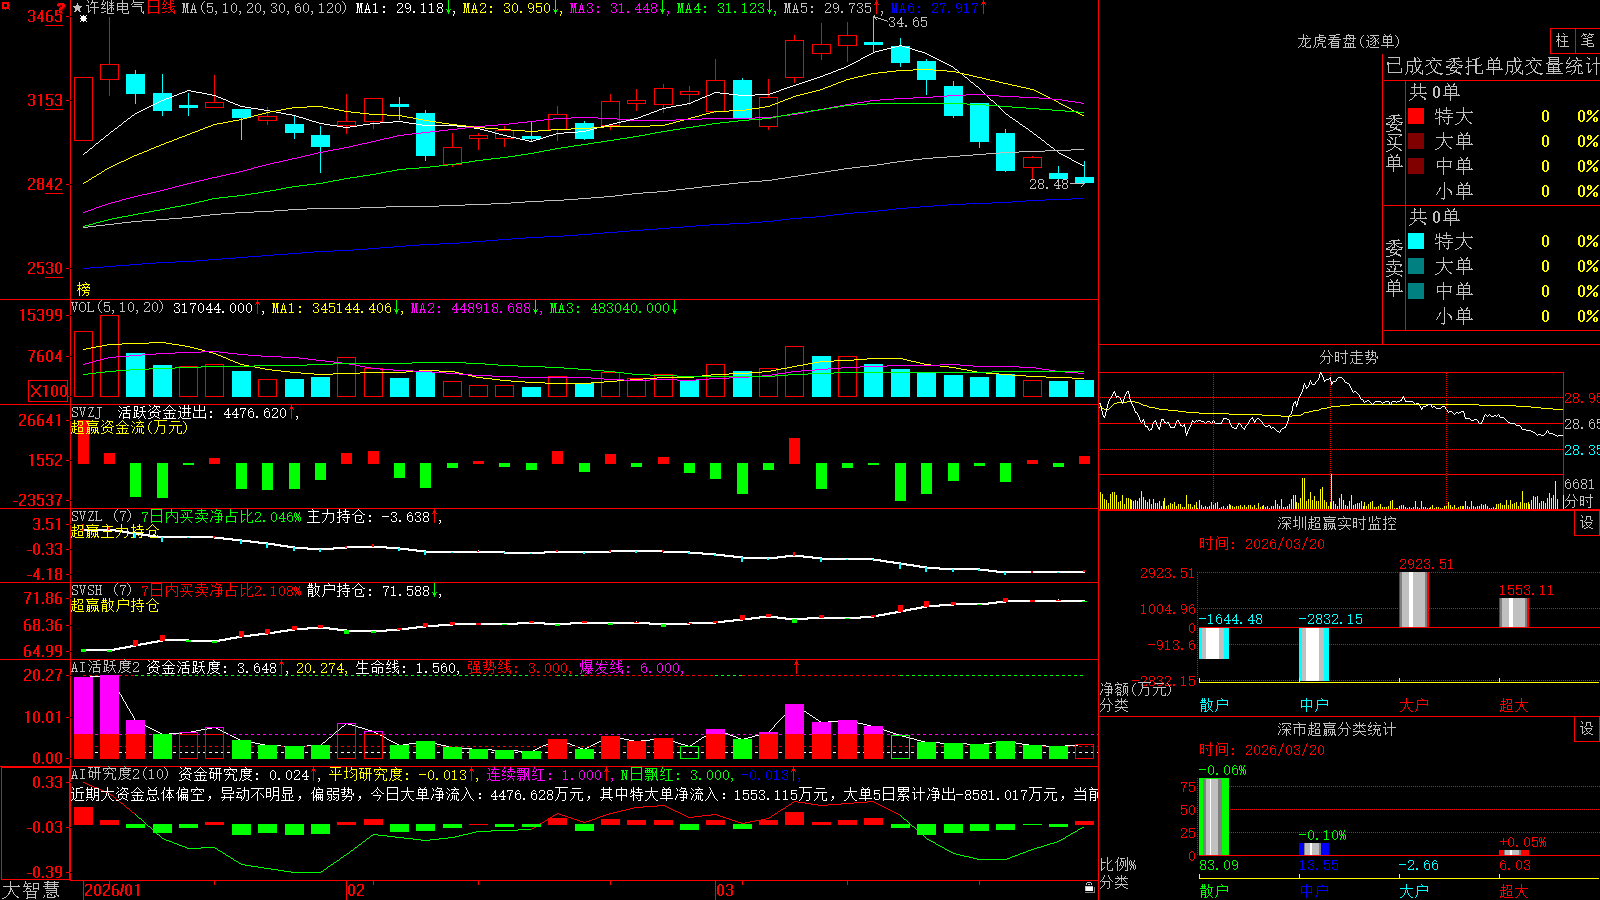The width and height of the screenshot is (1600, 900).
Task: Click the 生命线: 1.560 label
Action: pyautogui.click(x=407, y=668)
